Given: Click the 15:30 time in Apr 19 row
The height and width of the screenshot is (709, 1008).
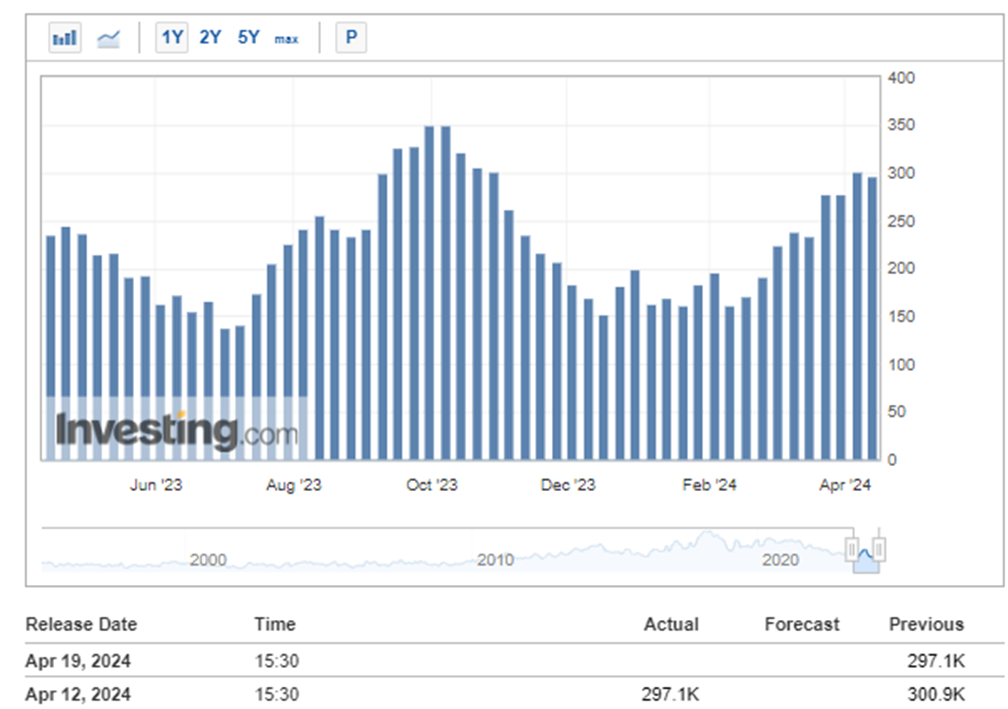Looking at the screenshot, I should 276,661.
